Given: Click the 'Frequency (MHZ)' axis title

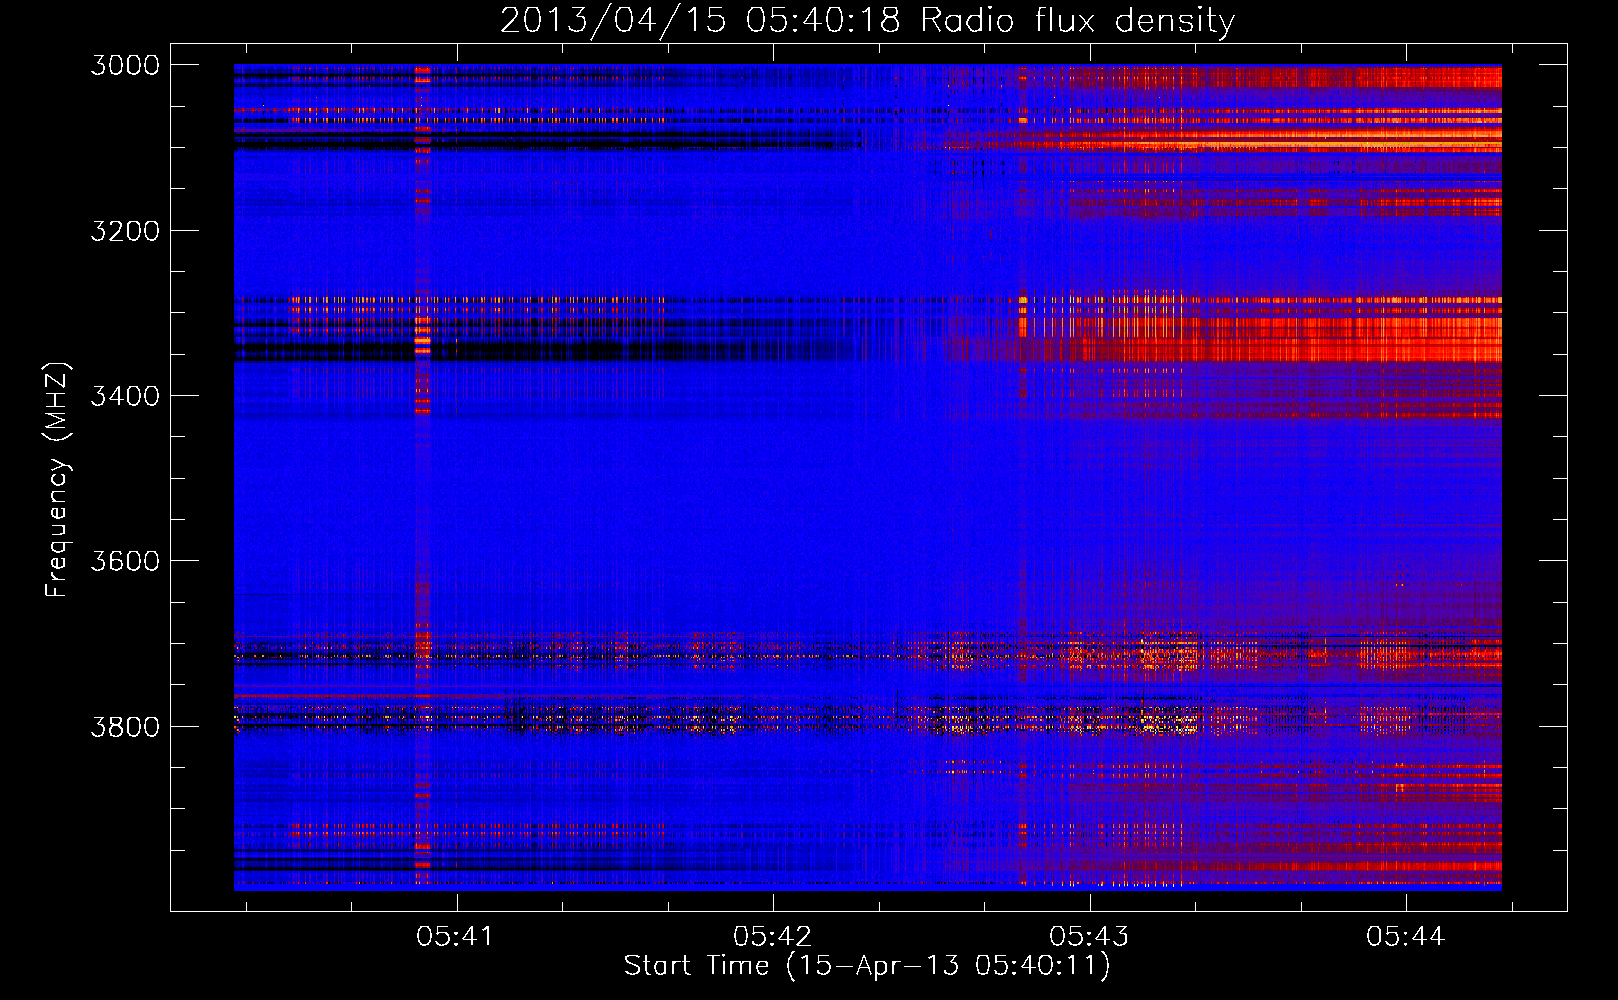Looking at the screenshot, I should click(x=57, y=480).
